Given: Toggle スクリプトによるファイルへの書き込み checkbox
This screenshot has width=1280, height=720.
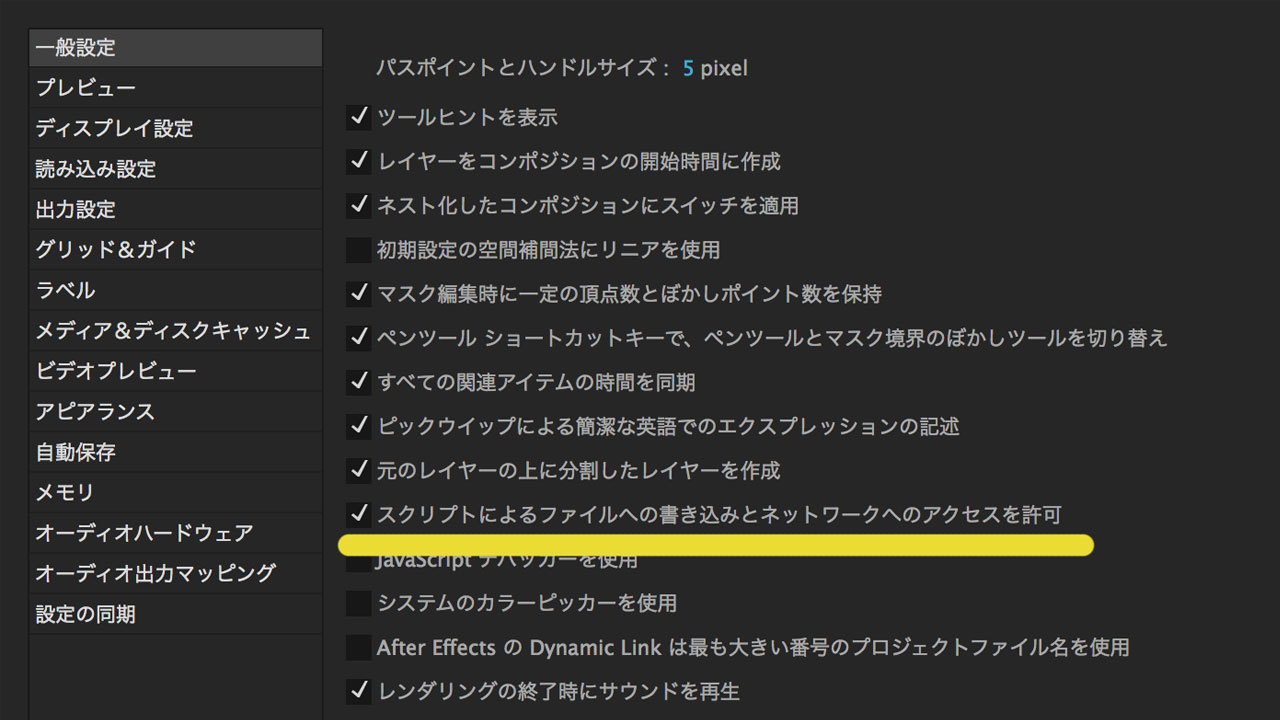Looking at the screenshot, I should coord(358,515).
